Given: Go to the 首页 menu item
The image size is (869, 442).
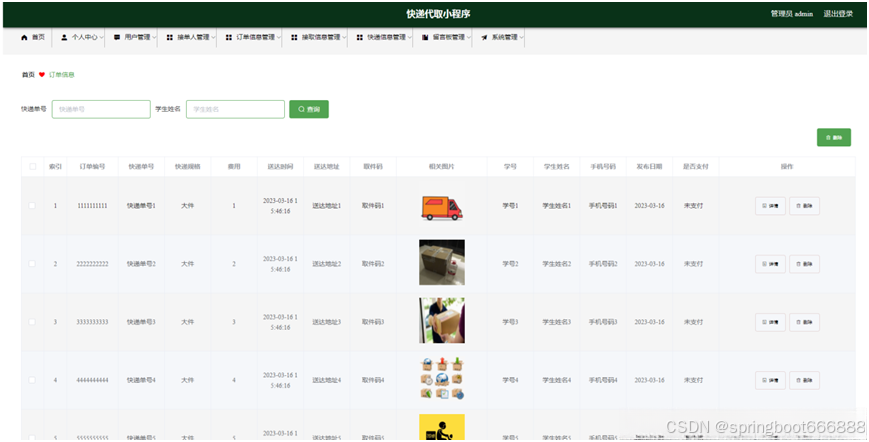Looking at the screenshot, I should 33,37.
